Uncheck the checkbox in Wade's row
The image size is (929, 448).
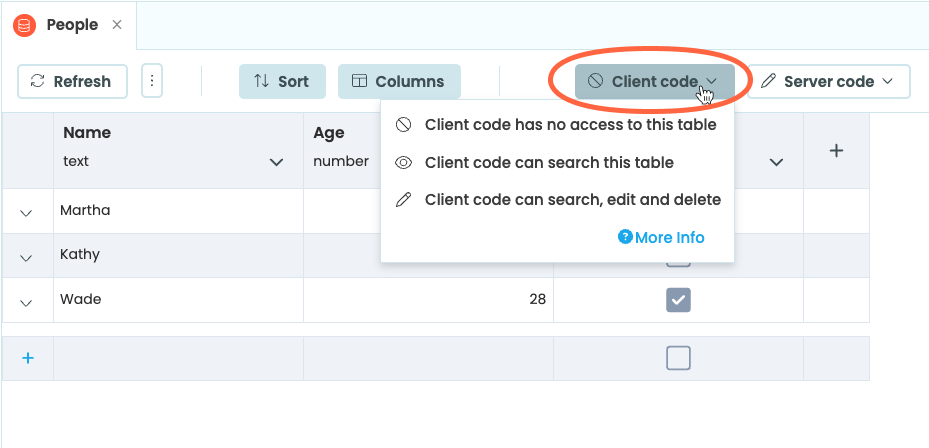[x=679, y=300]
